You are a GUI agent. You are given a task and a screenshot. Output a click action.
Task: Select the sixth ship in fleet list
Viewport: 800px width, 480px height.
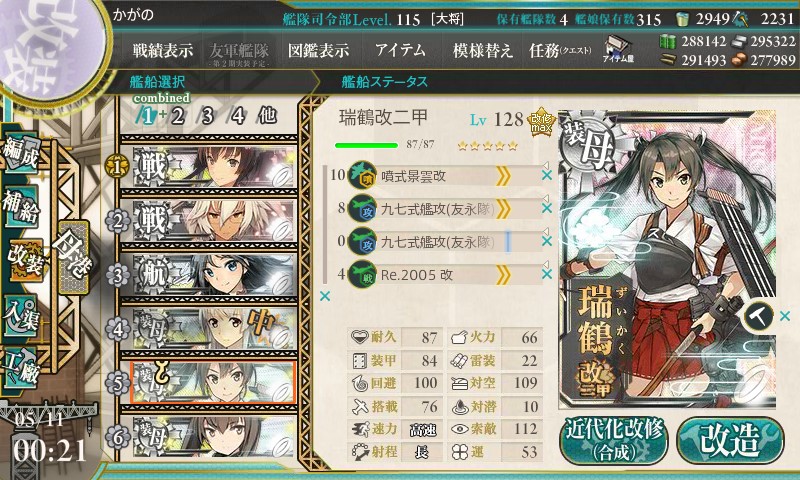209,436
